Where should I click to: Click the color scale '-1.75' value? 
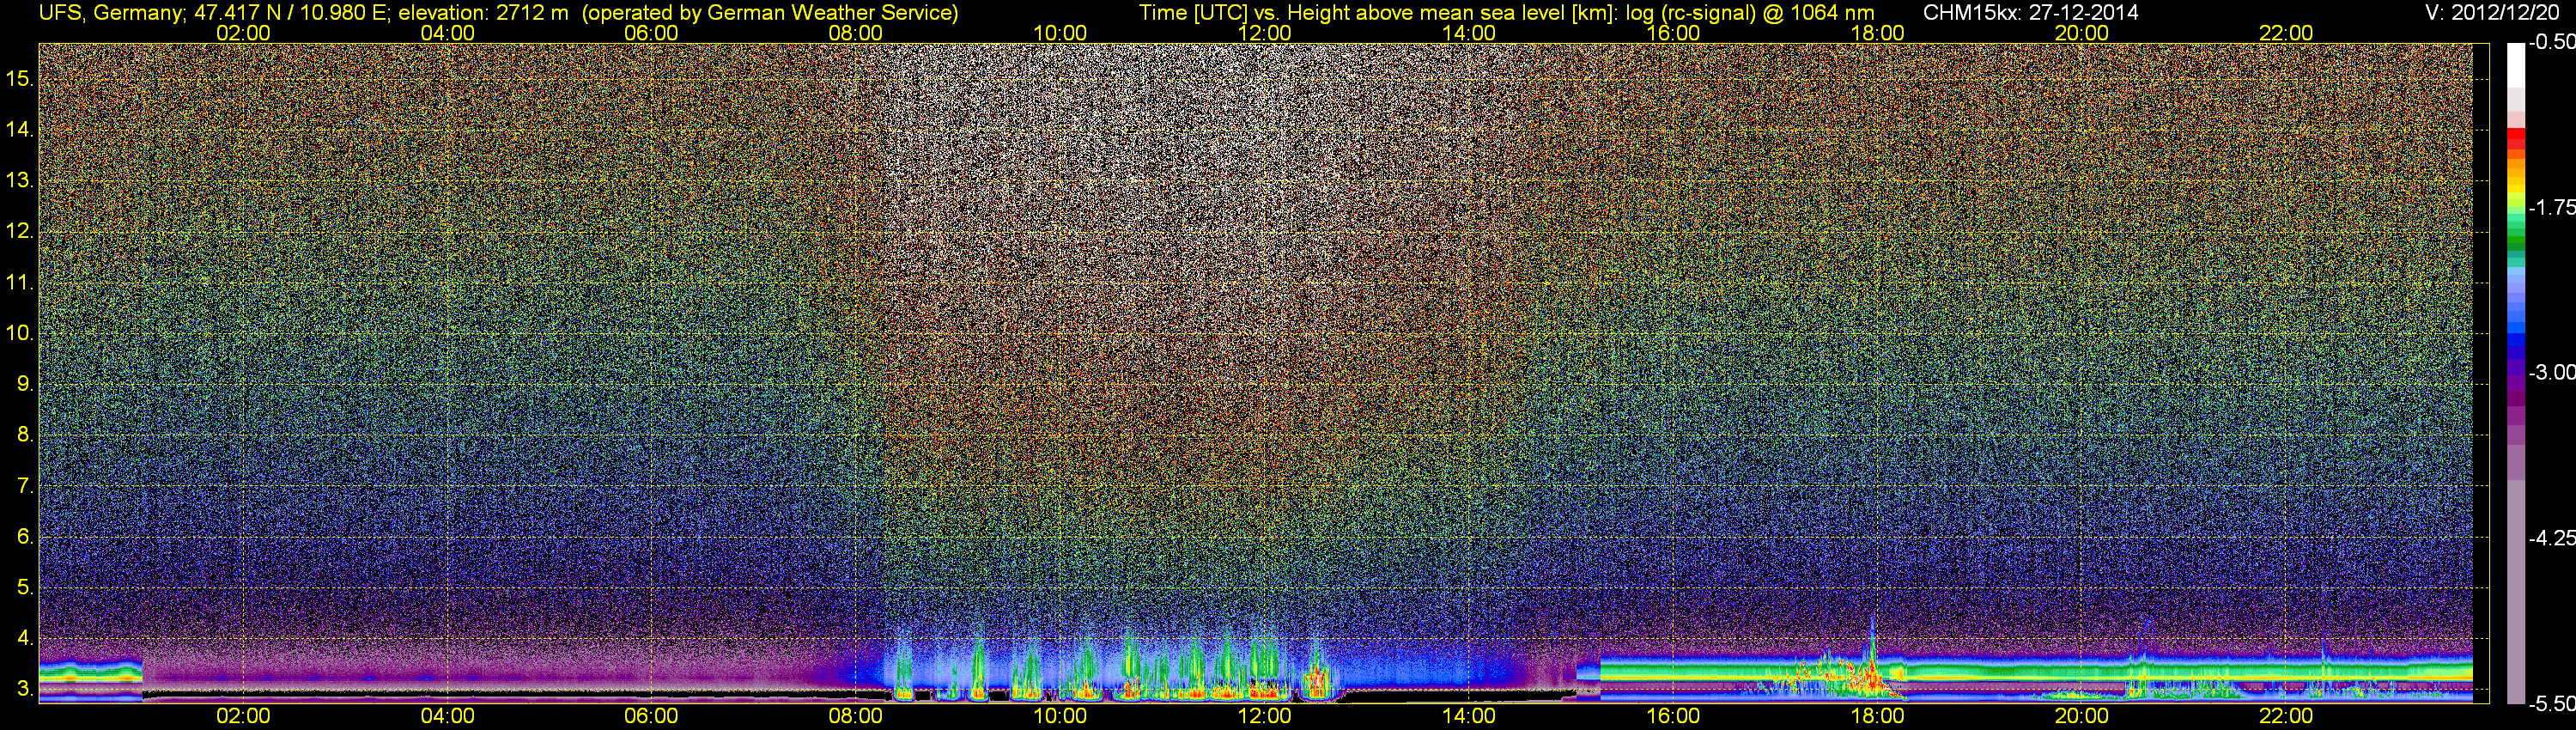tap(2552, 207)
